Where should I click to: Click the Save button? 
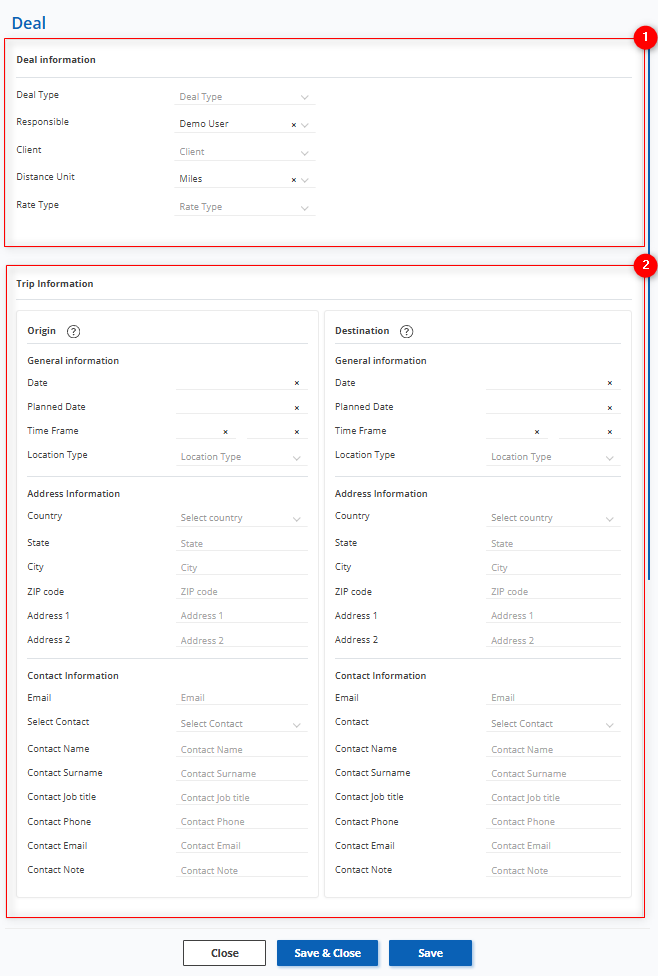click(430, 953)
